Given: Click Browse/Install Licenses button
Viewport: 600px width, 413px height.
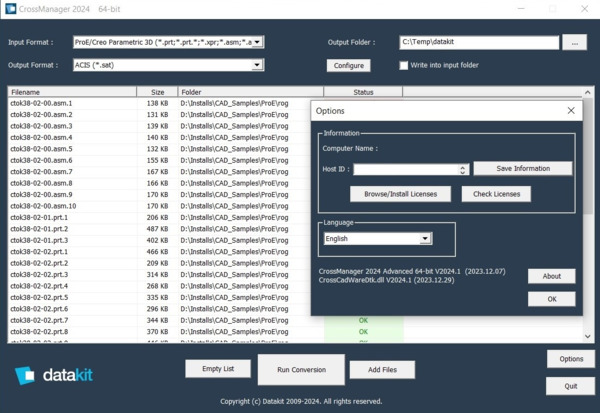Looking at the screenshot, I should point(400,194).
